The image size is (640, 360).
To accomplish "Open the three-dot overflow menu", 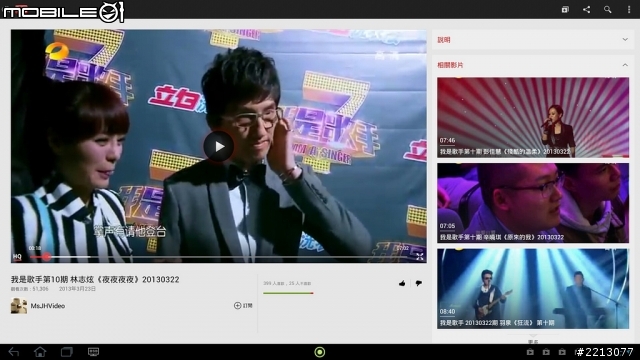I will [x=629, y=9].
